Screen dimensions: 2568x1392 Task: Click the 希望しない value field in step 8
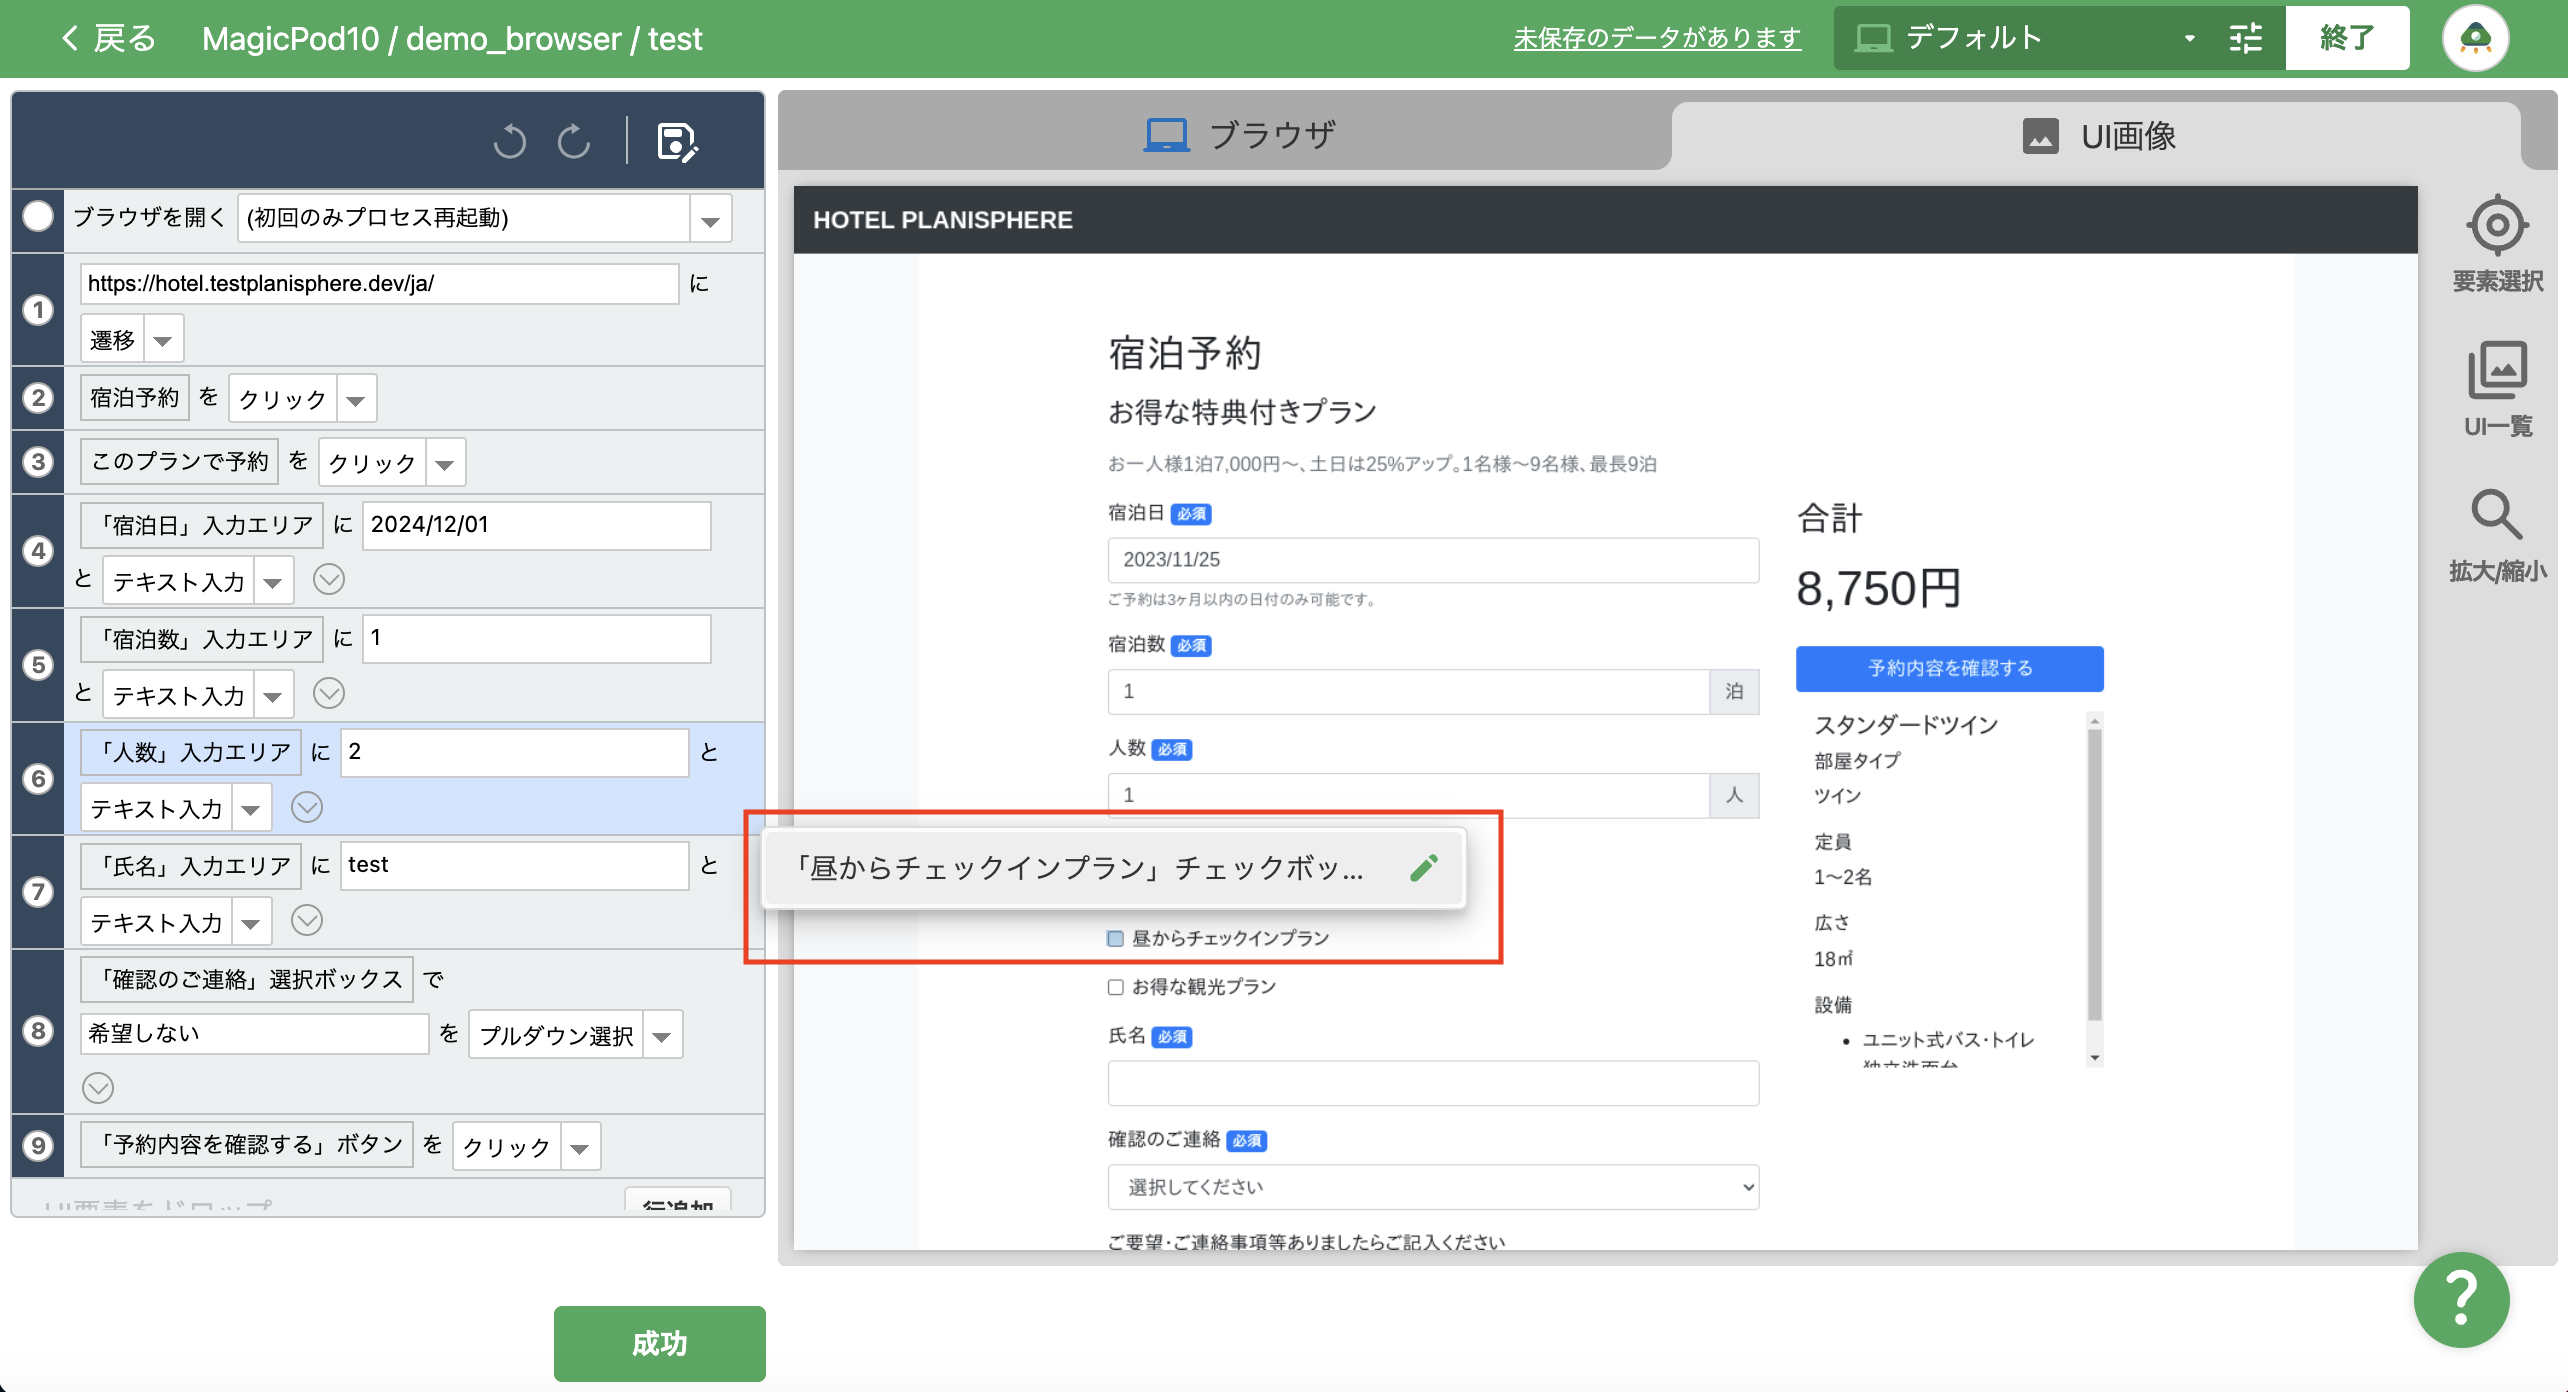[x=254, y=1034]
